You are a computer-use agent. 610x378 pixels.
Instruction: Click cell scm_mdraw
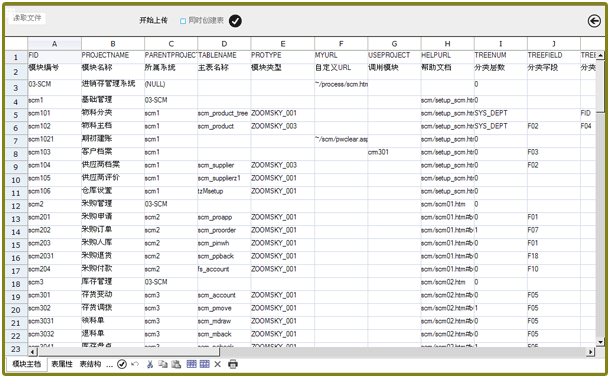point(224,322)
